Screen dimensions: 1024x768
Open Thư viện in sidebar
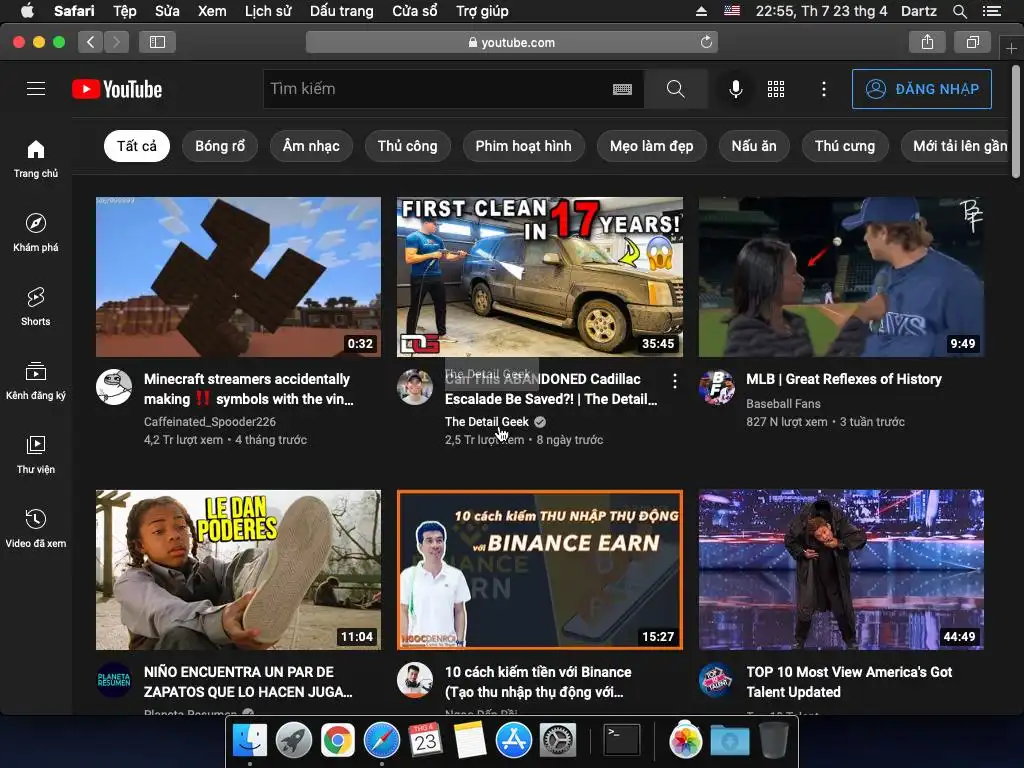click(x=36, y=454)
